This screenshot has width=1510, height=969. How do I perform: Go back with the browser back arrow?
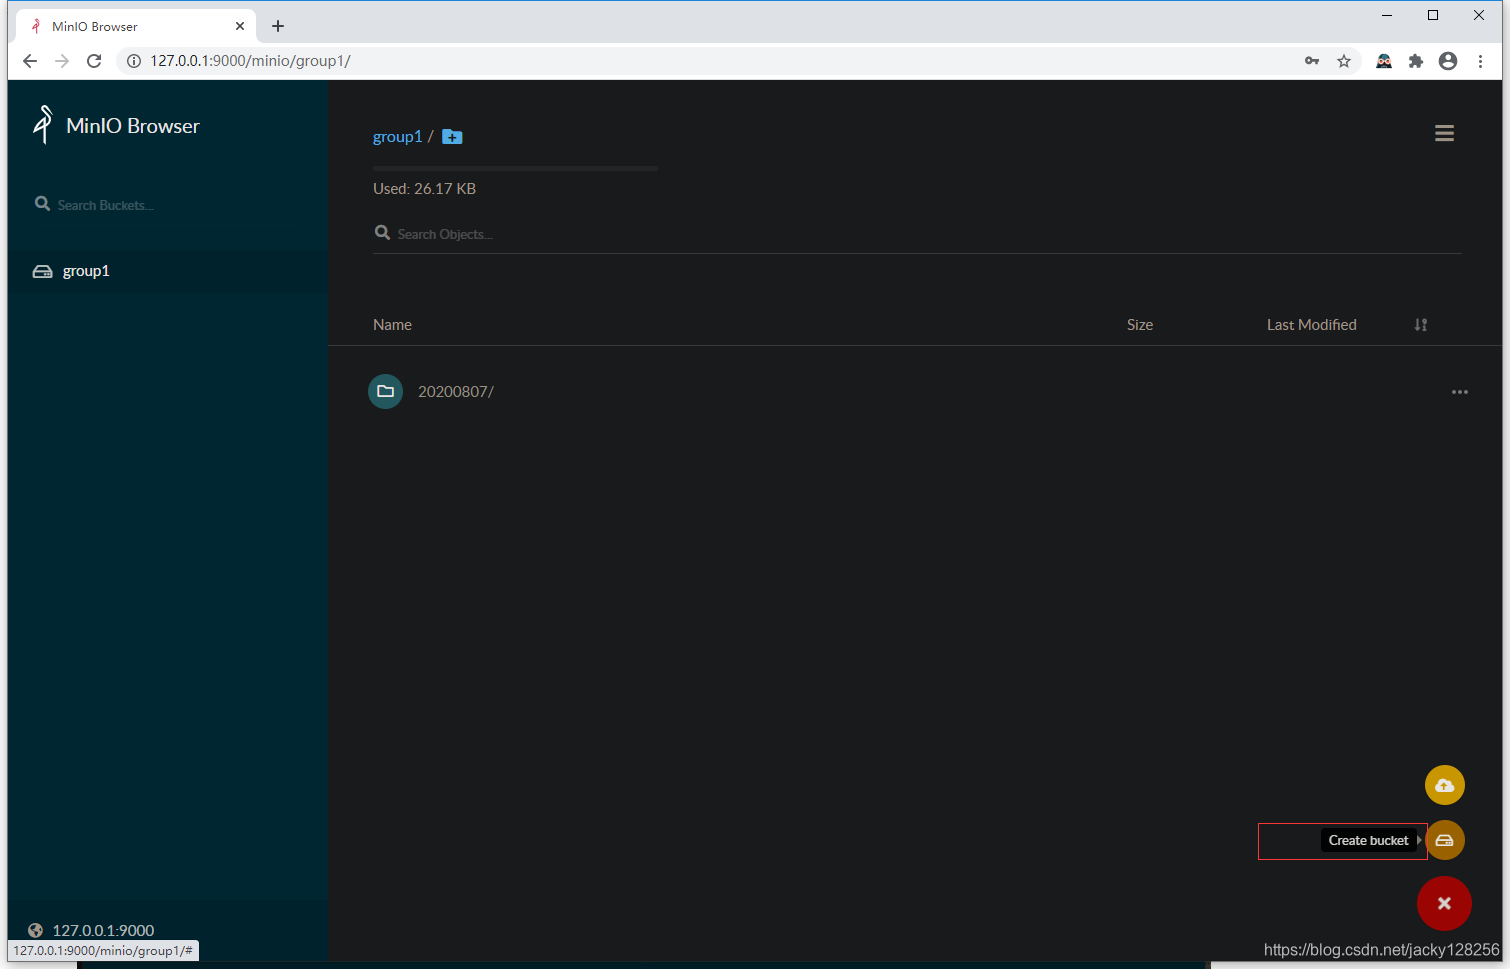point(30,61)
